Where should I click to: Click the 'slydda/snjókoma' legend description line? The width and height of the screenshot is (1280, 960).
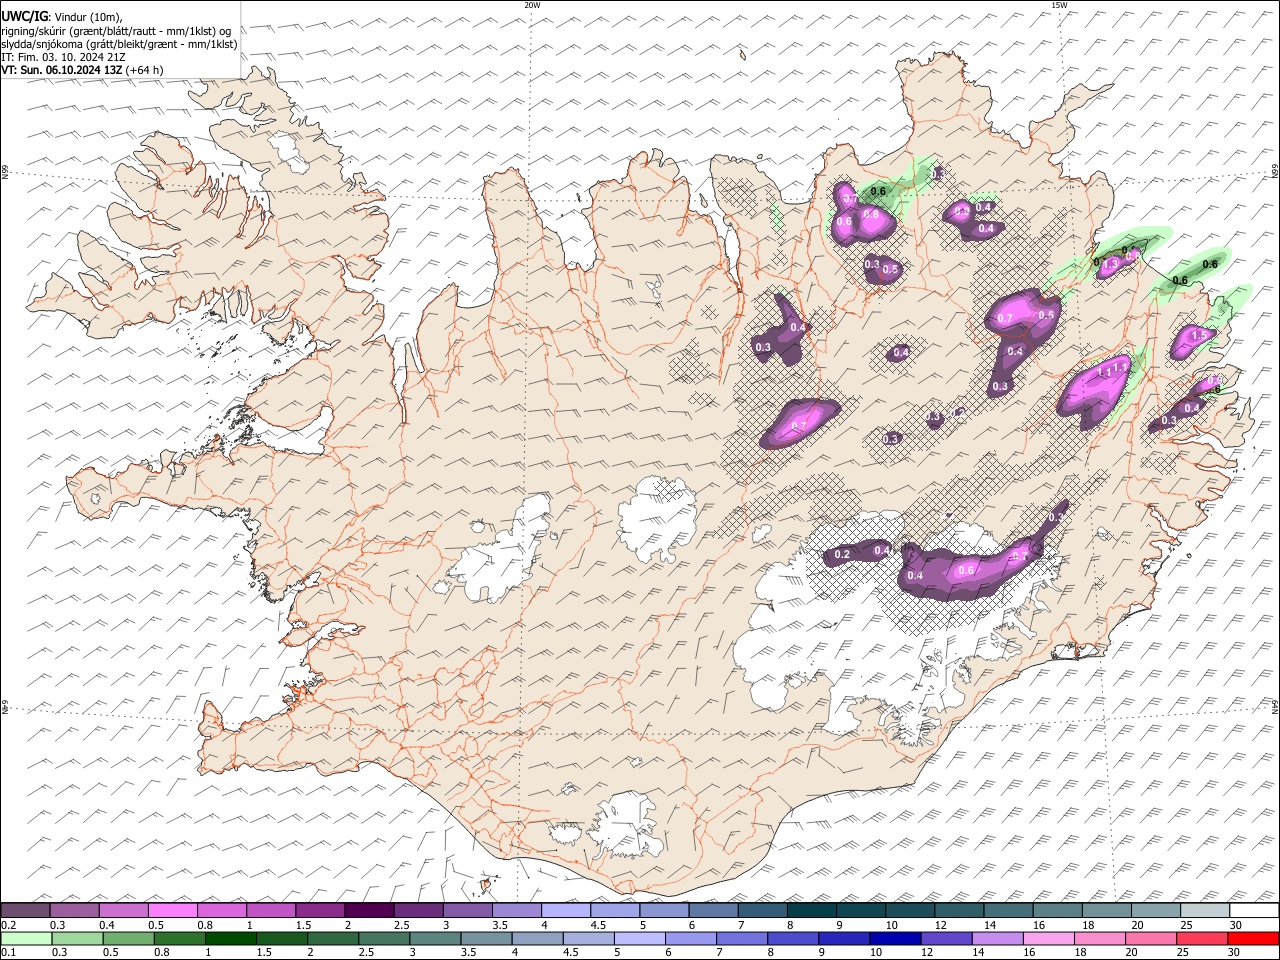[120, 44]
